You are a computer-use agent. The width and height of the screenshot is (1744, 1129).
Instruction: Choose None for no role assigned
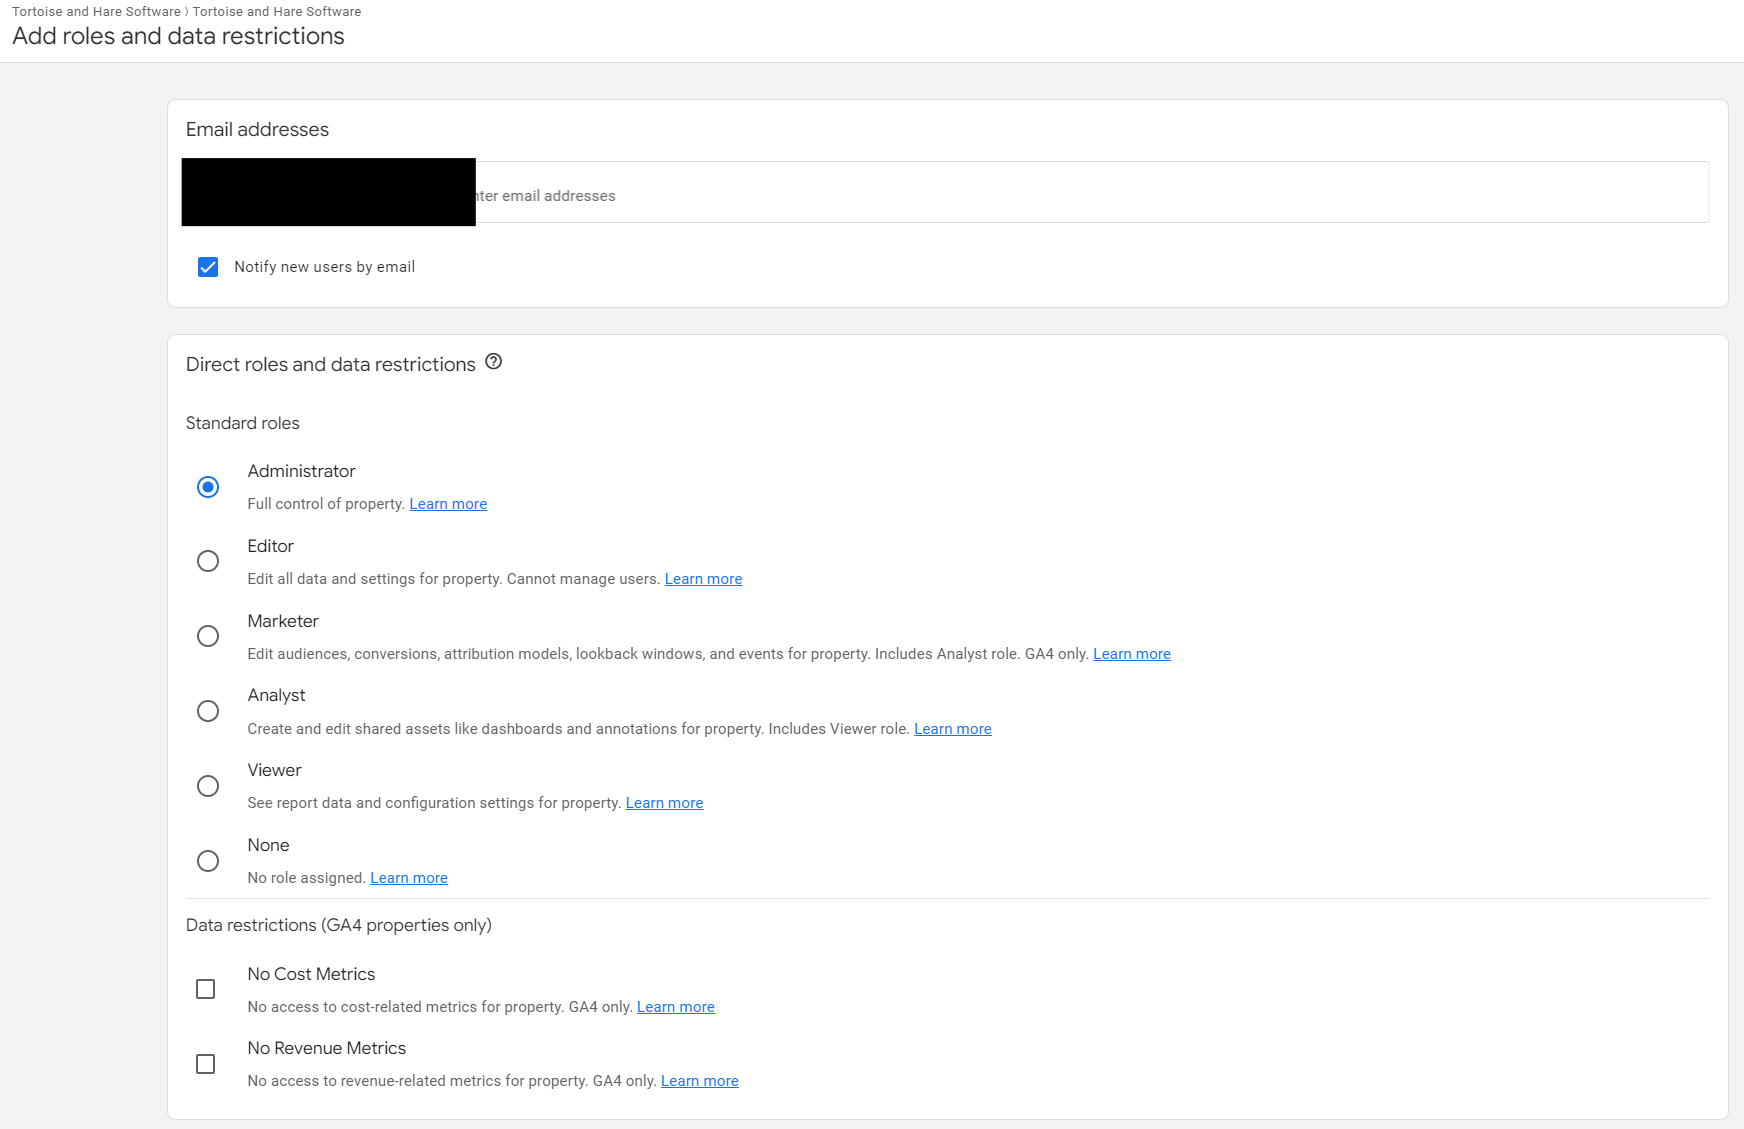[x=207, y=861]
